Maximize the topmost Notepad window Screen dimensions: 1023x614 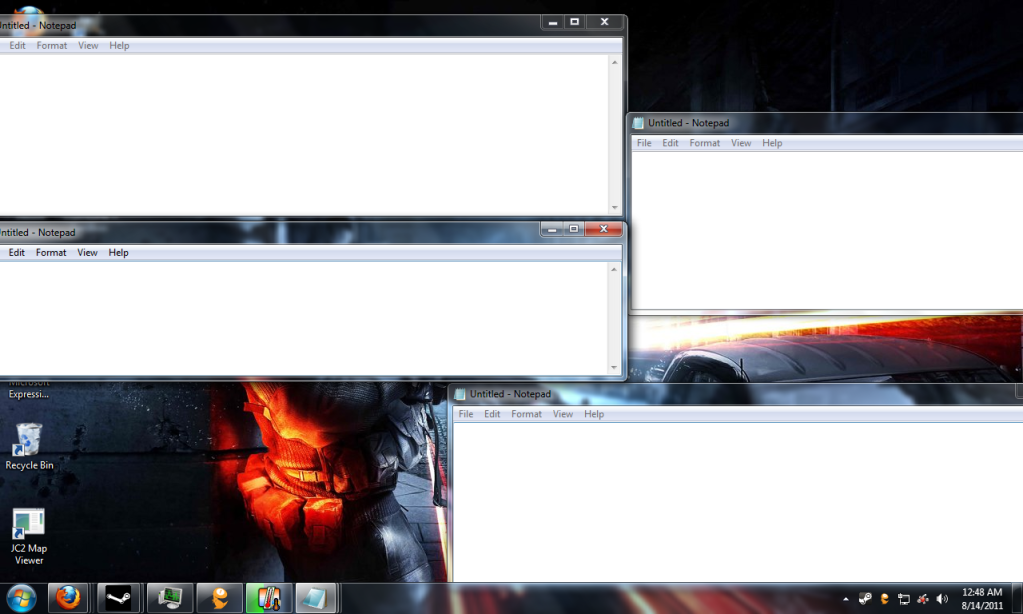(x=575, y=22)
